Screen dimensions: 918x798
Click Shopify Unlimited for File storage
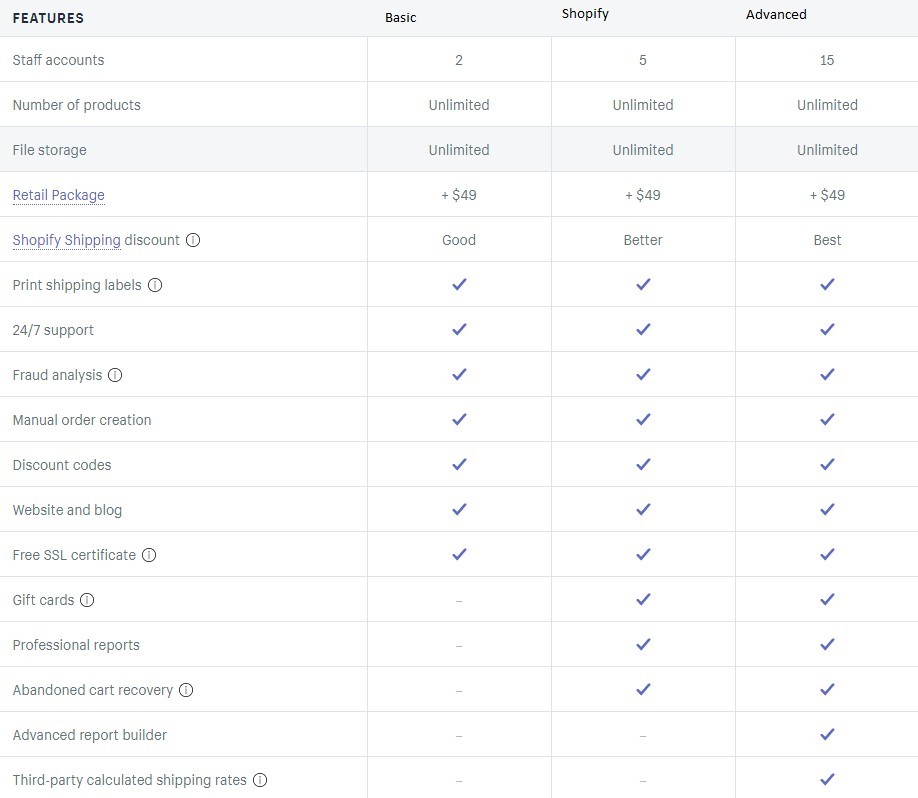(x=643, y=150)
